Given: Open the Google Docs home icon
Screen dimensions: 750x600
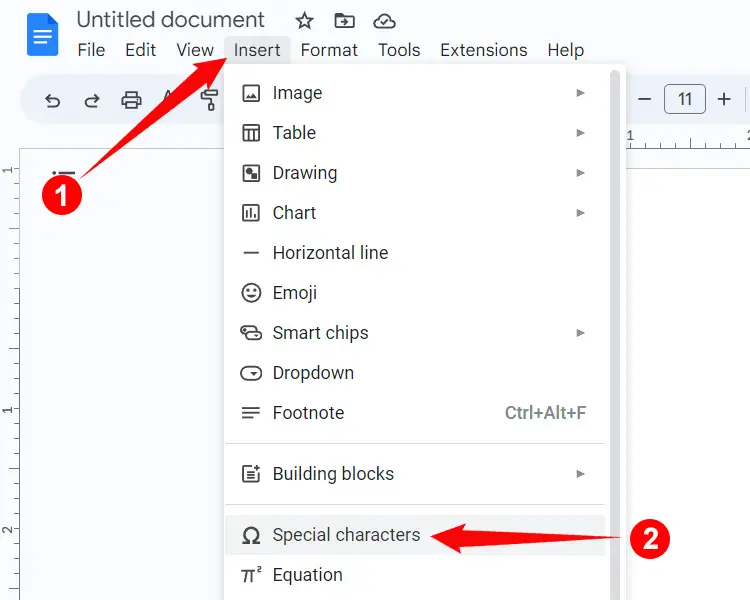Looking at the screenshot, I should pos(43,36).
